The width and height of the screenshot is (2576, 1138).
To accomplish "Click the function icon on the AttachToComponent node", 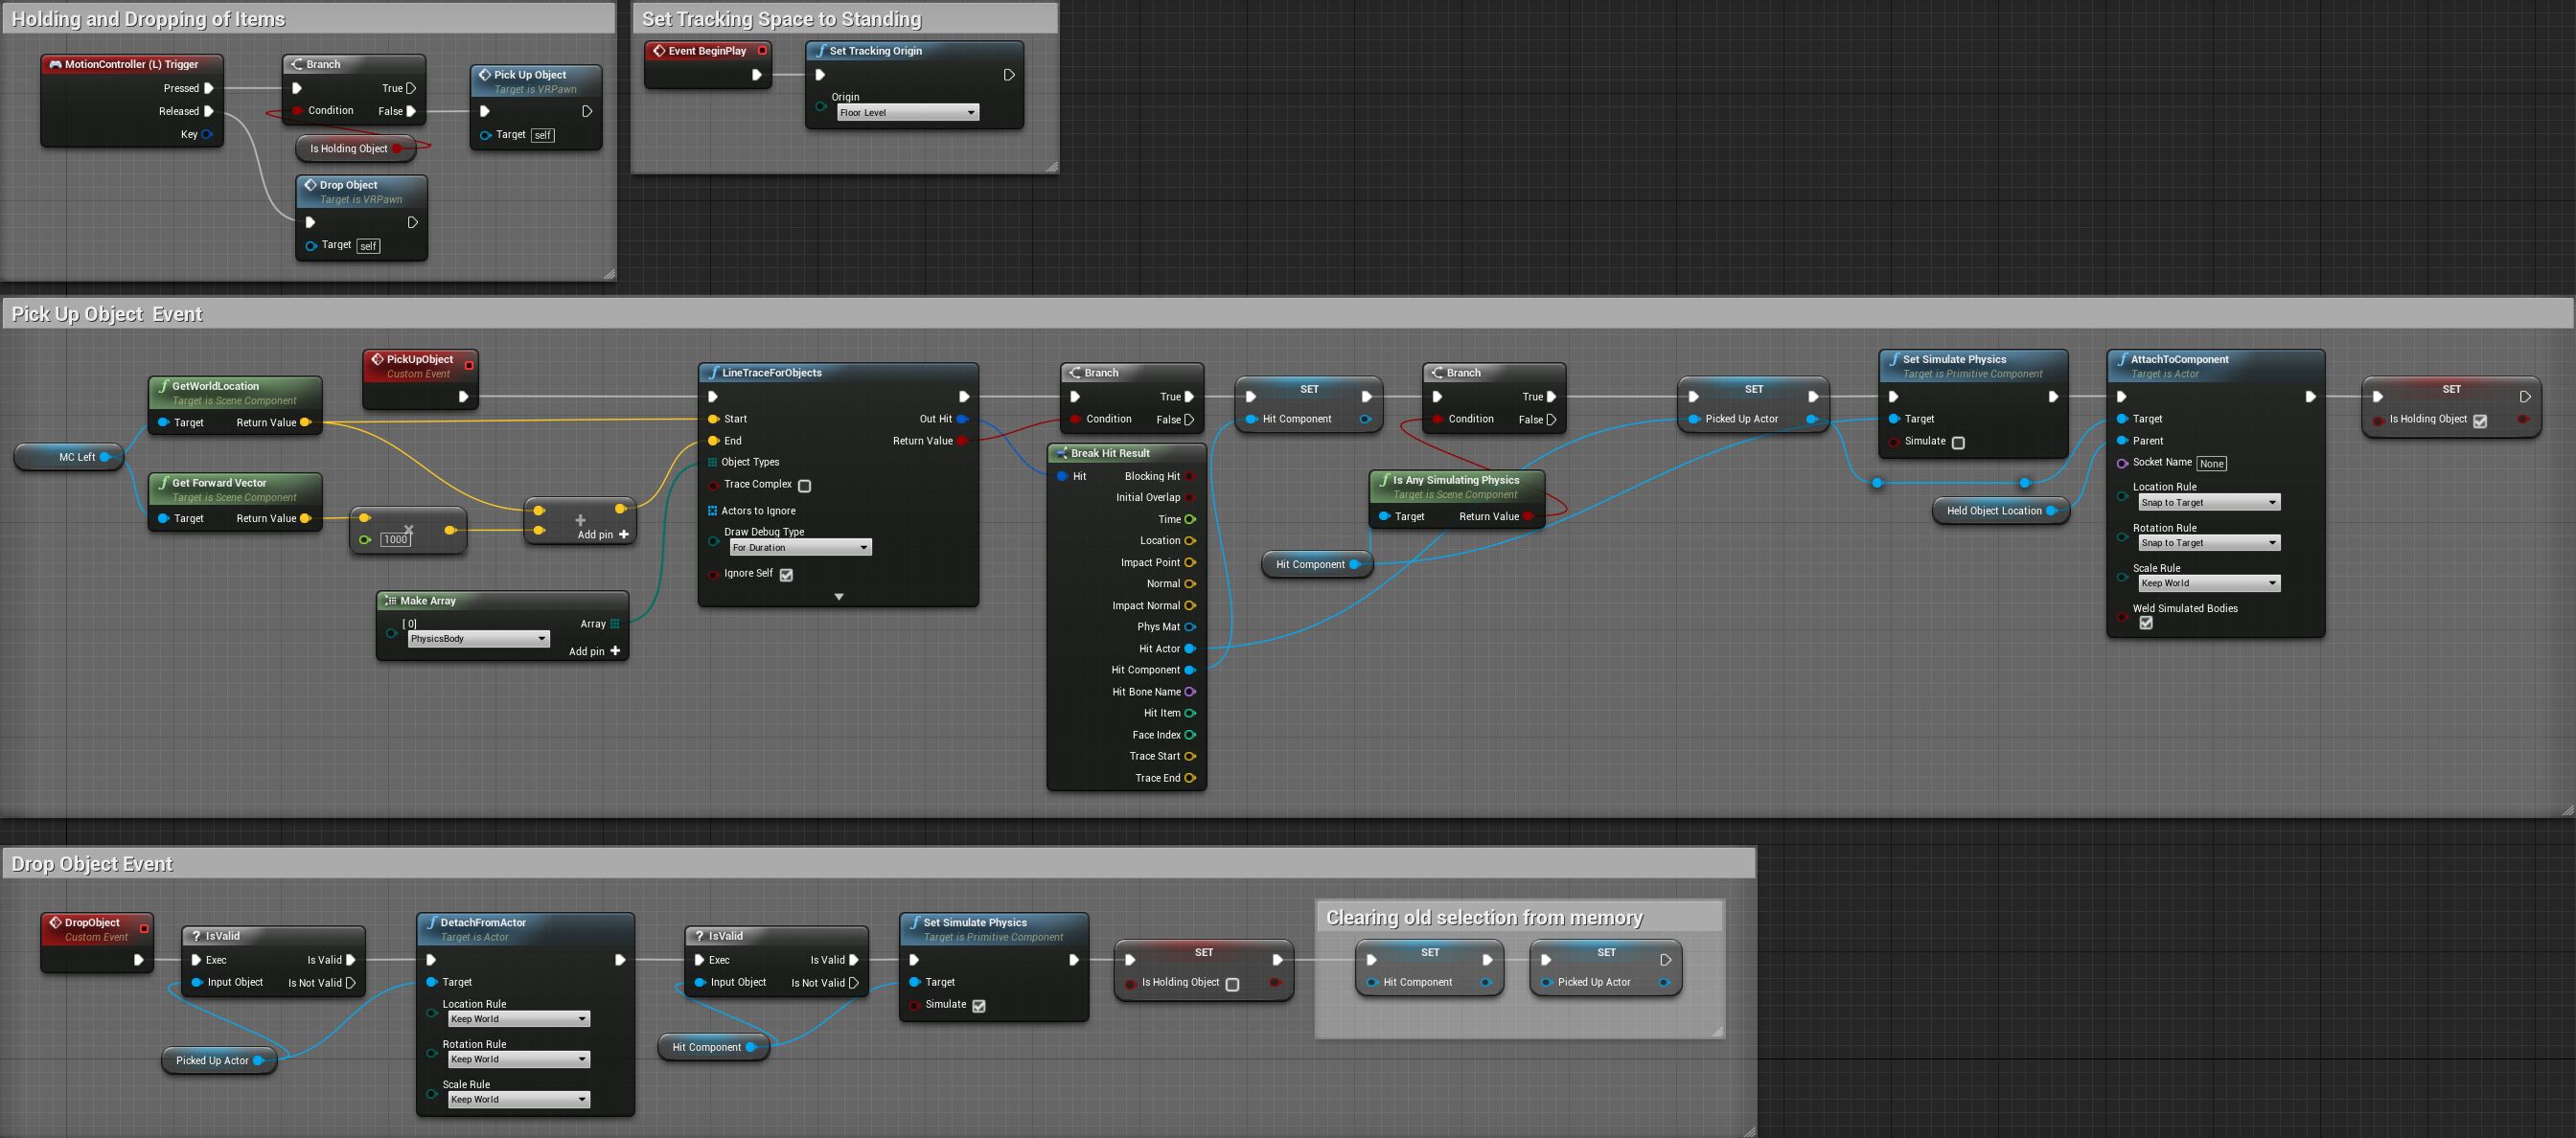I will point(2121,359).
